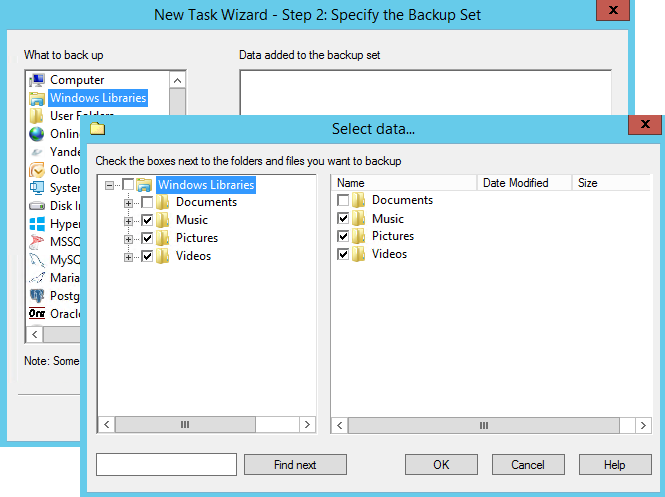Click the file list horizontal scrollbar thumb
665x497 pixels.
pyautogui.click(x=483, y=425)
